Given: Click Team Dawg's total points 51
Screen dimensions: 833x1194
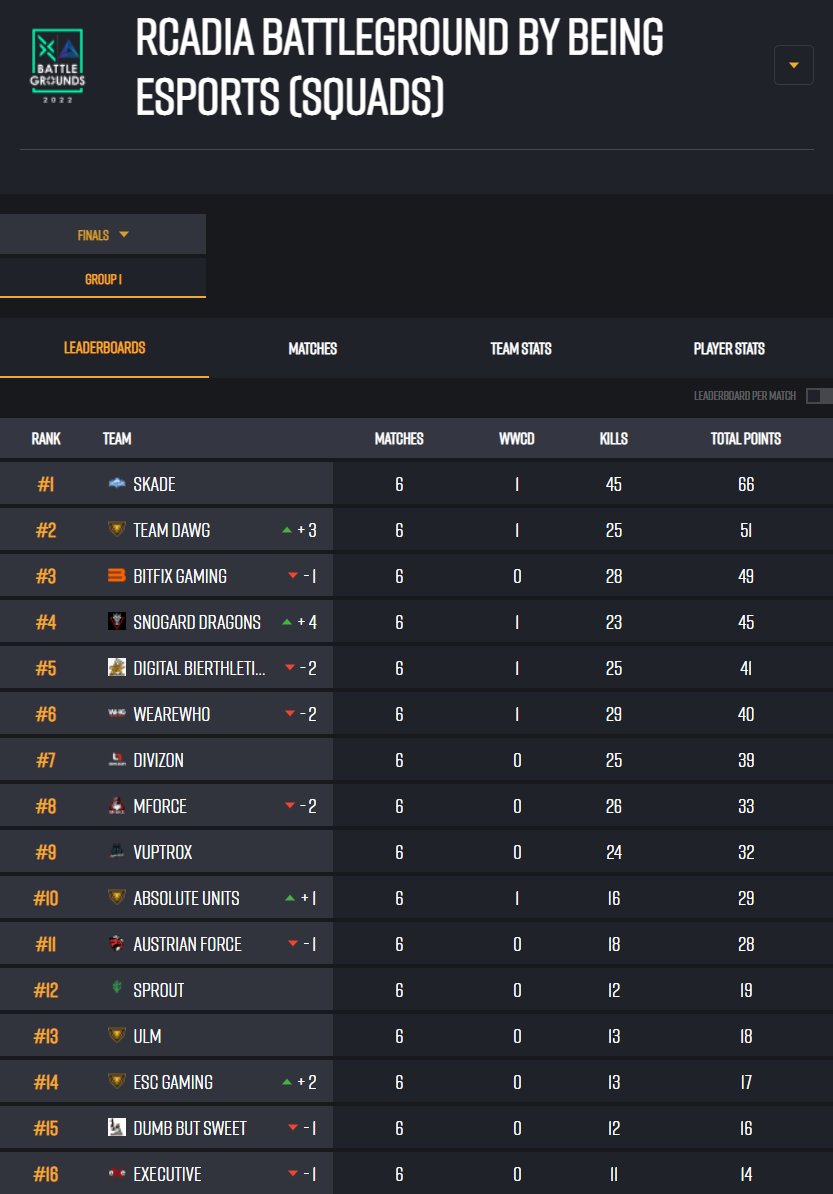Looking at the screenshot, I should (745, 530).
